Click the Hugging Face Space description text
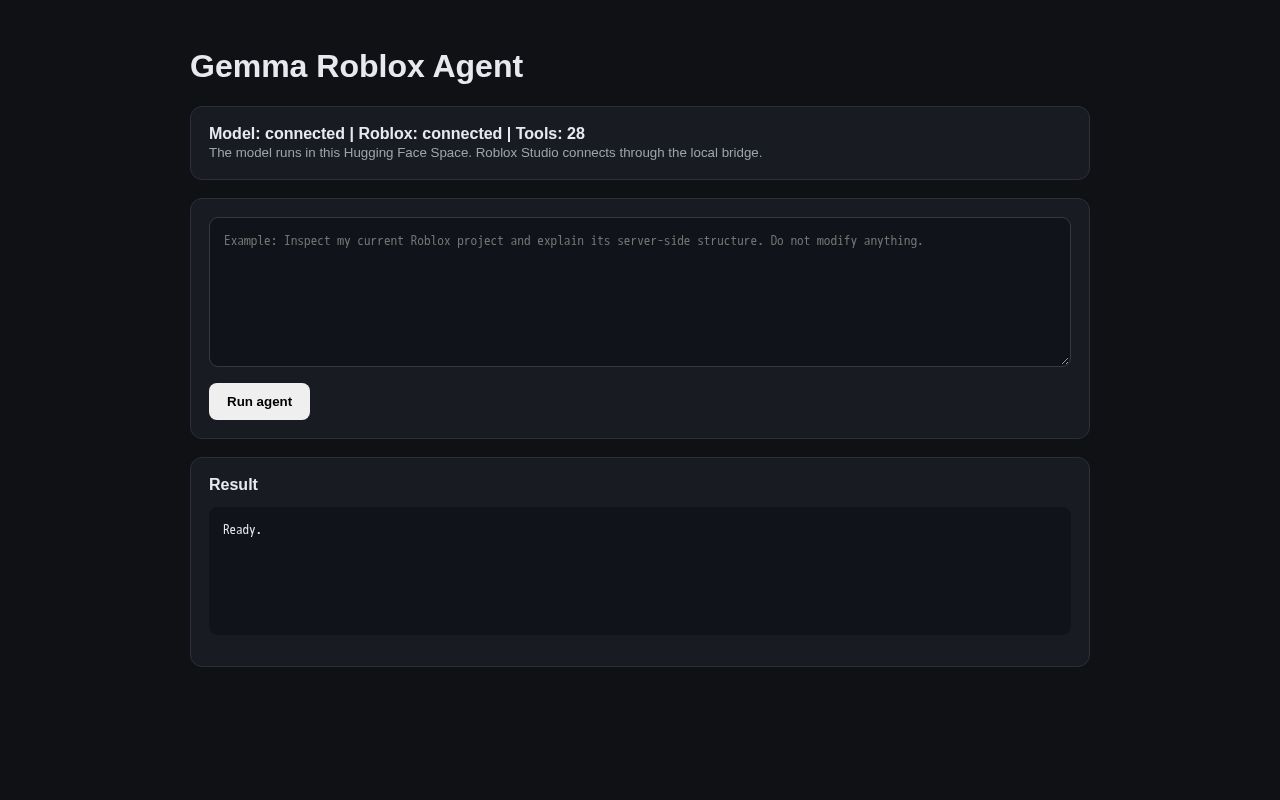 (x=485, y=153)
